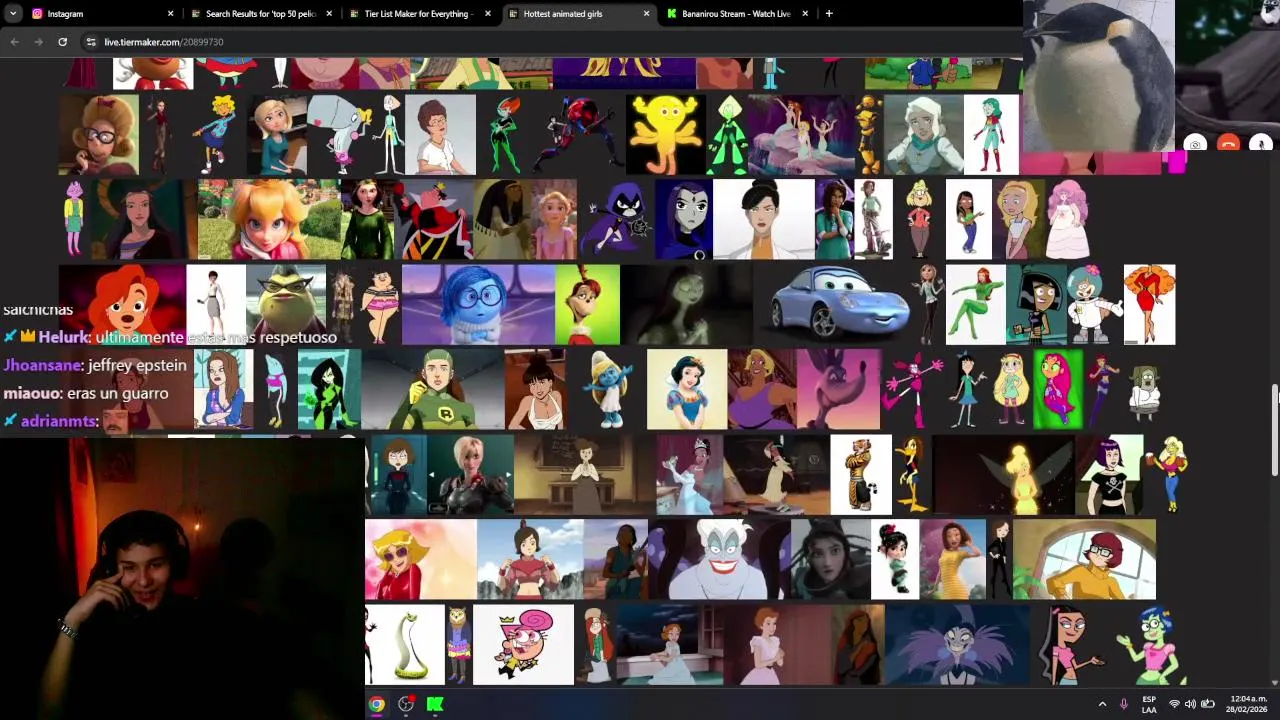Image resolution: width=1280 pixels, height=720 pixels.
Task: Click the Ursula sea witch thumbnail
Action: (x=719, y=559)
